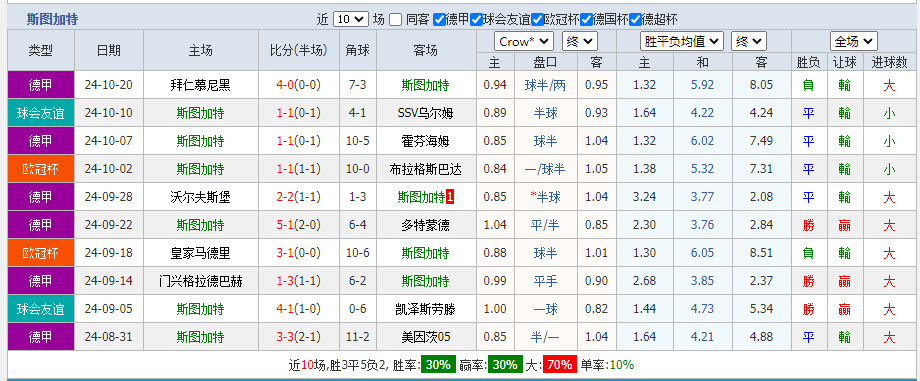
Task: Uncheck the 欧冠杯 filter checkbox
Action: [537, 19]
